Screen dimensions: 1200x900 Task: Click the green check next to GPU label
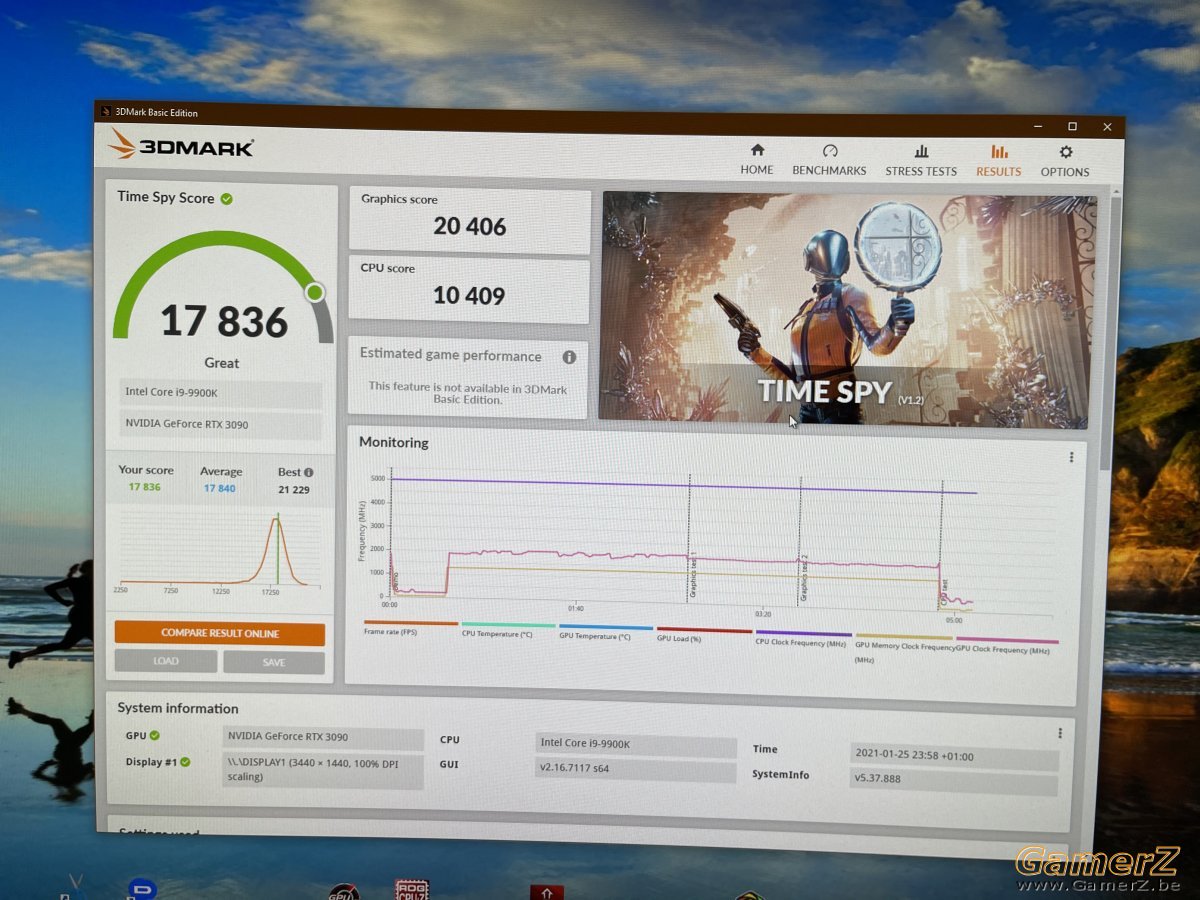point(155,736)
